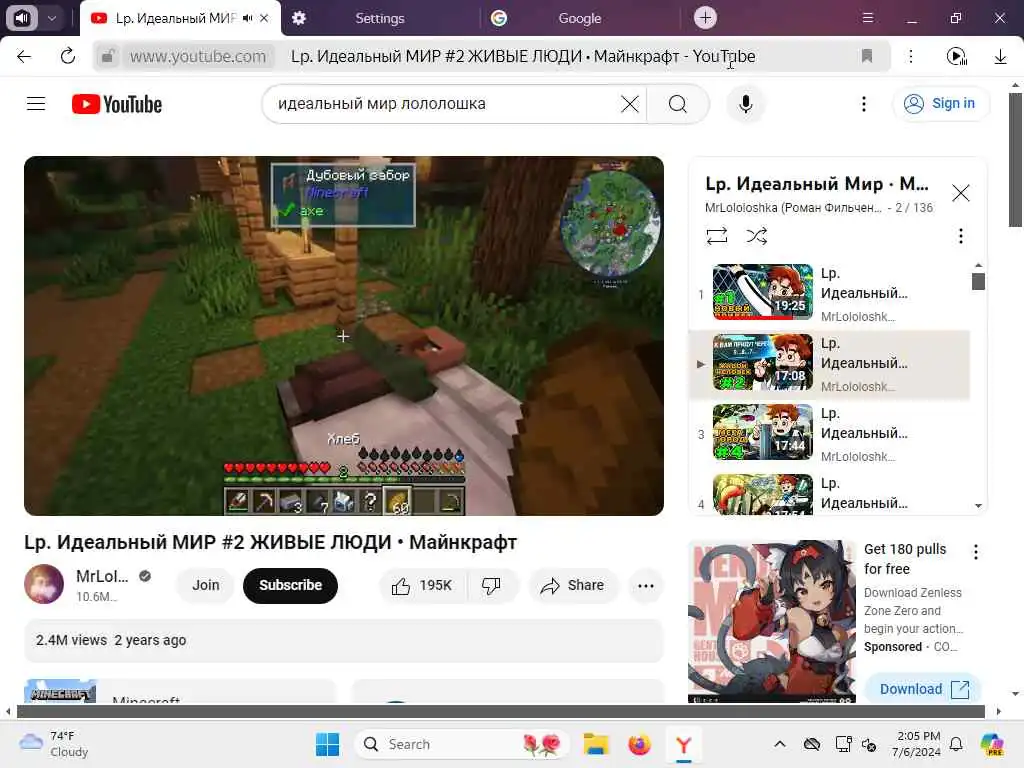Image resolution: width=1024 pixels, height=768 pixels.
Task: Play playlist video 1 with 19:25 duration
Action: pos(763,292)
